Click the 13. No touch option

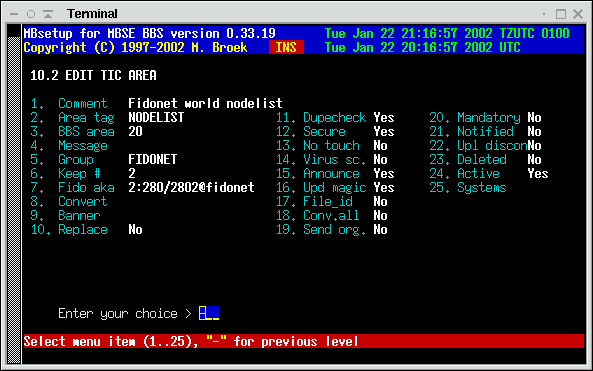pos(317,145)
